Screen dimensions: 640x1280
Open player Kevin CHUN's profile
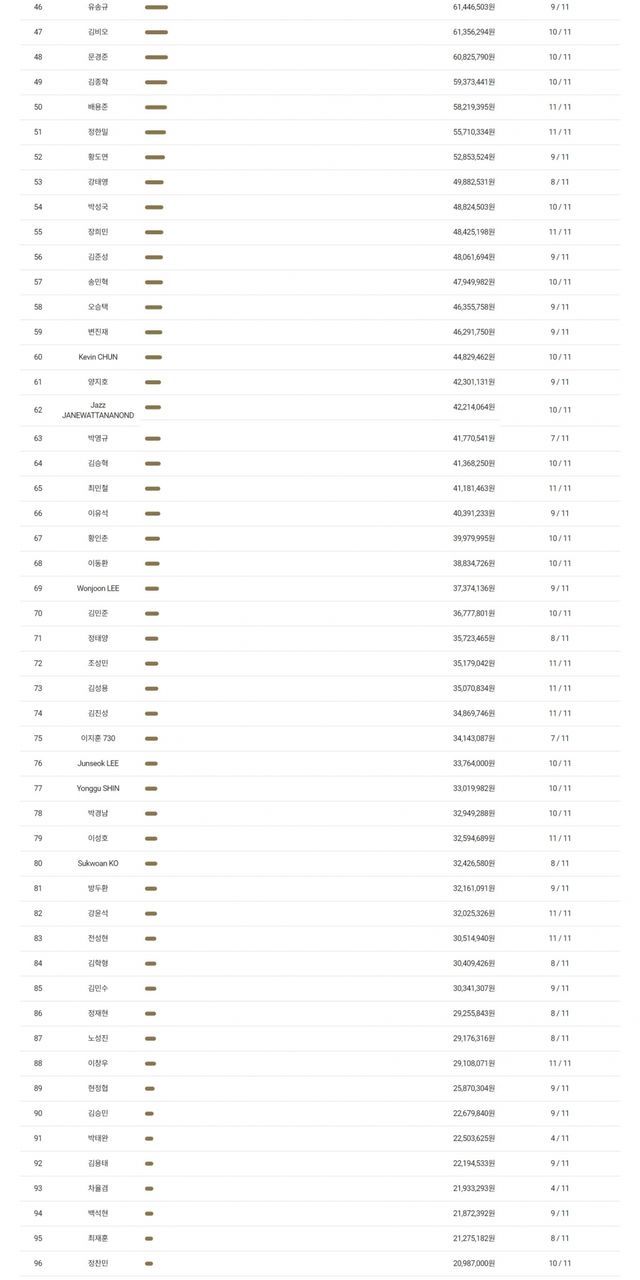[98, 357]
